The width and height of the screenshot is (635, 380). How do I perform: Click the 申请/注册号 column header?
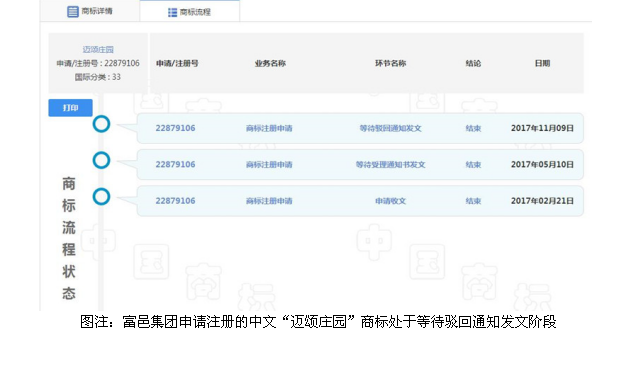click(x=177, y=63)
